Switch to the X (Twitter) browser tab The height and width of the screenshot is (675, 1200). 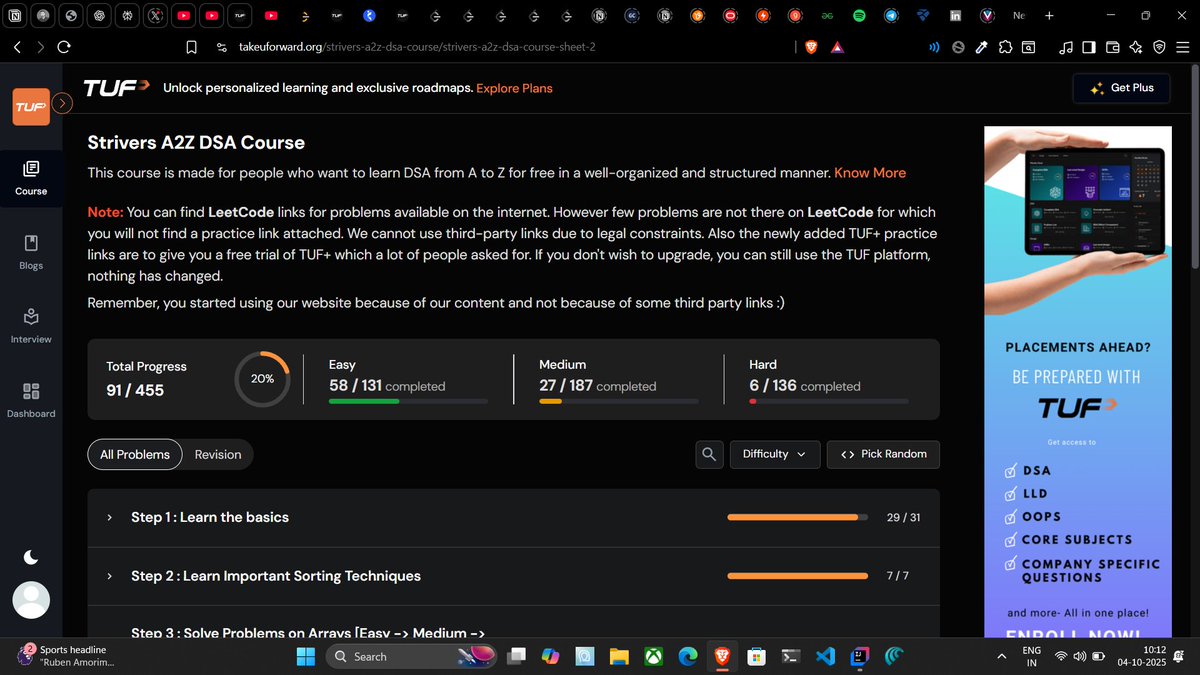point(154,15)
